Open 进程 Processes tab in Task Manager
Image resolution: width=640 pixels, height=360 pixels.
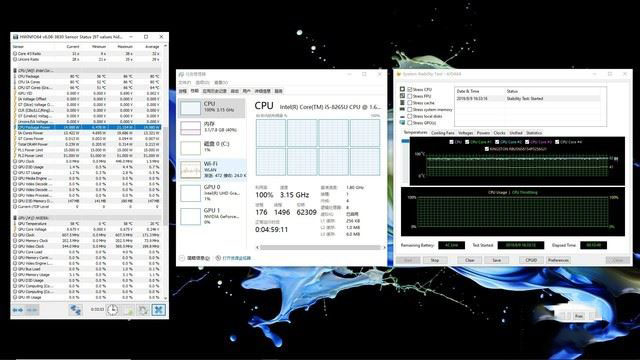tap(183, 91)
